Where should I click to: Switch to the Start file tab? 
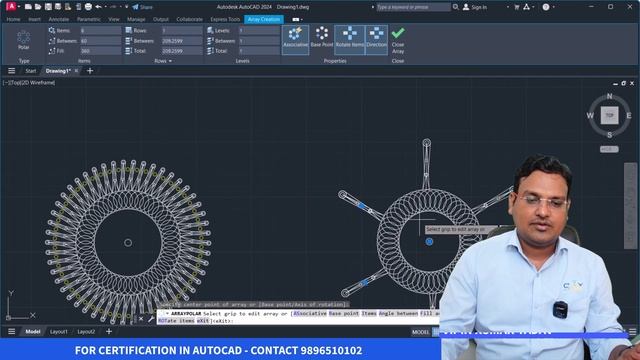coord(31,71)
